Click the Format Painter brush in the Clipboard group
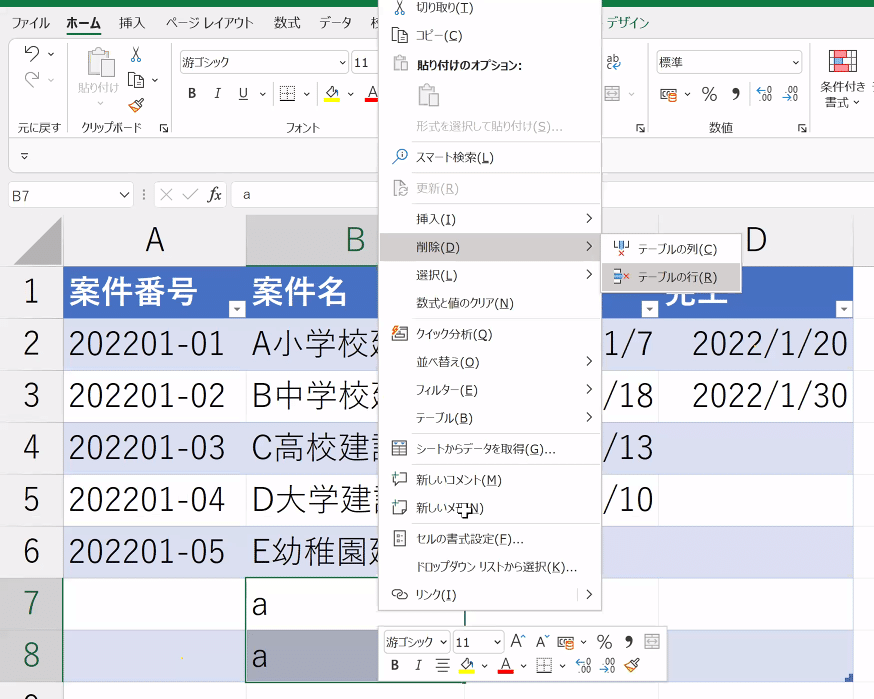Image resolution: width=874 pixels, height=699 pixels. click(x=135, y=106)
